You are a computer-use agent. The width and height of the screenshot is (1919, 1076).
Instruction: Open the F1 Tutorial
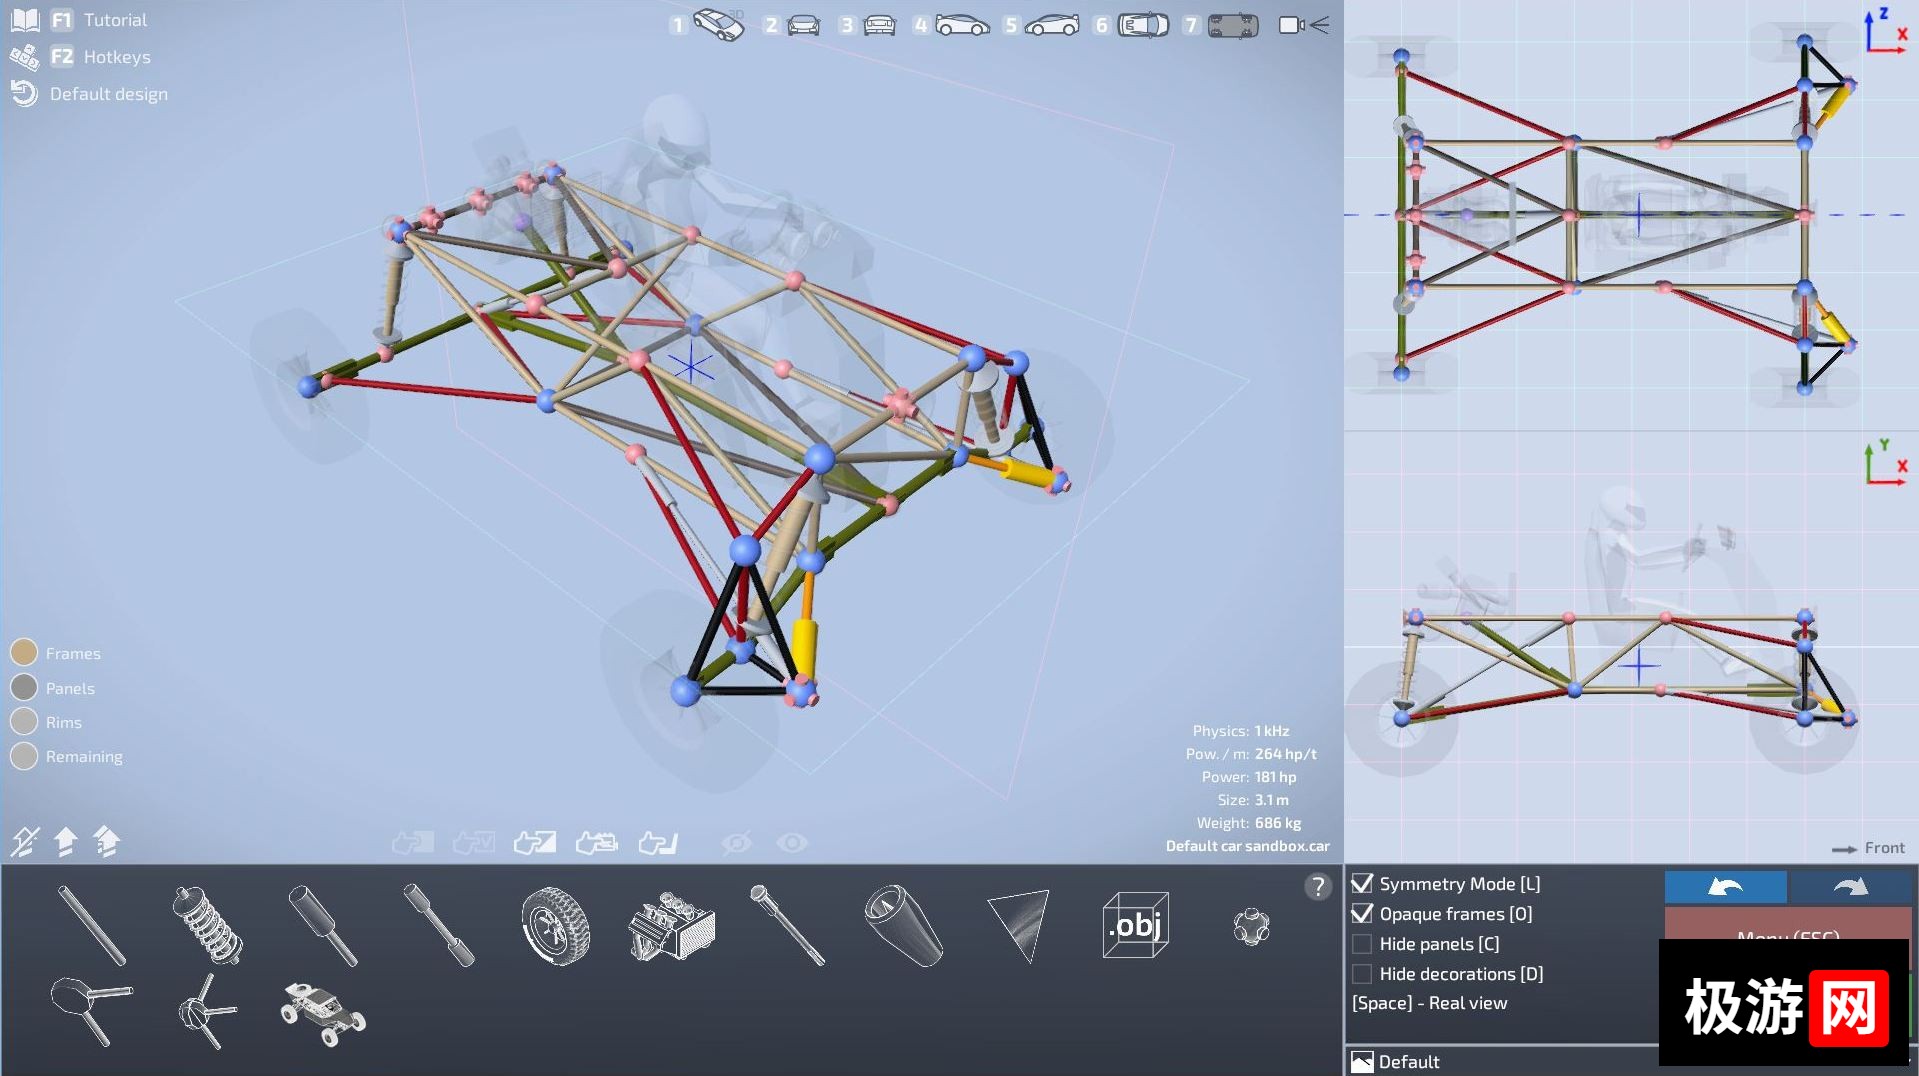pyautogui.click(x=80, y=20)
